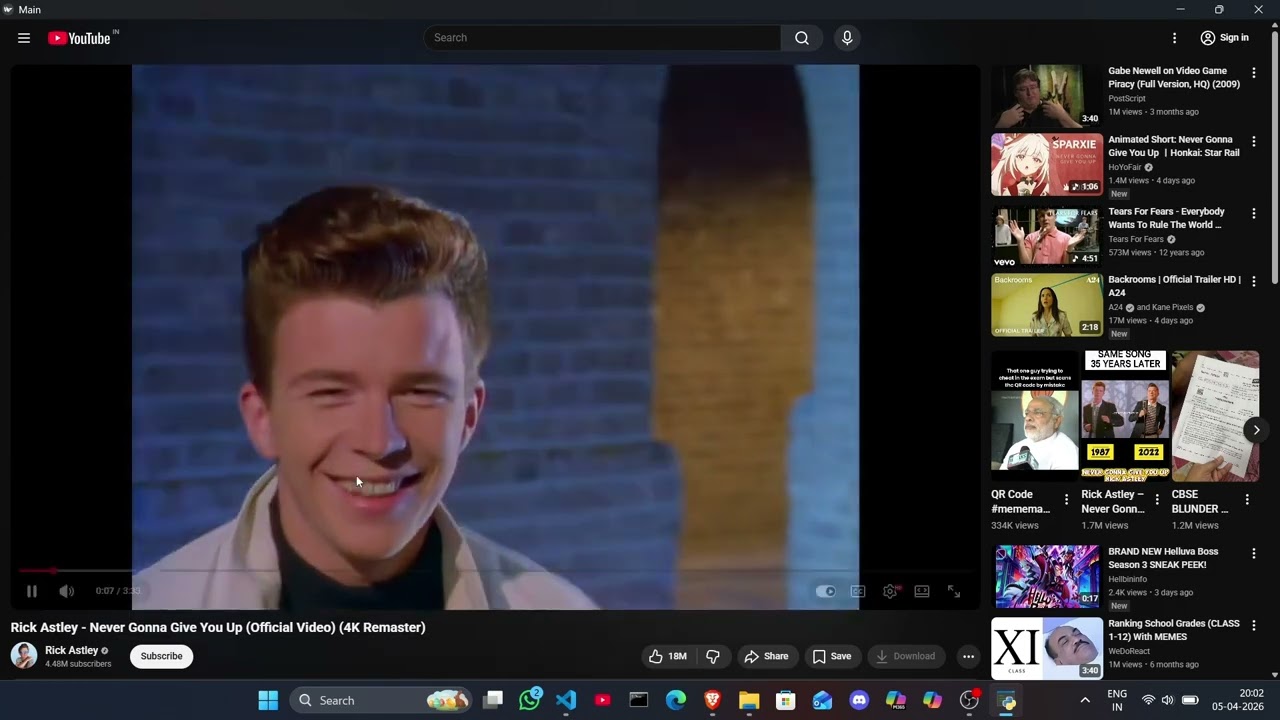
Task: Click the search magnifier button
Action: point(802,38)
